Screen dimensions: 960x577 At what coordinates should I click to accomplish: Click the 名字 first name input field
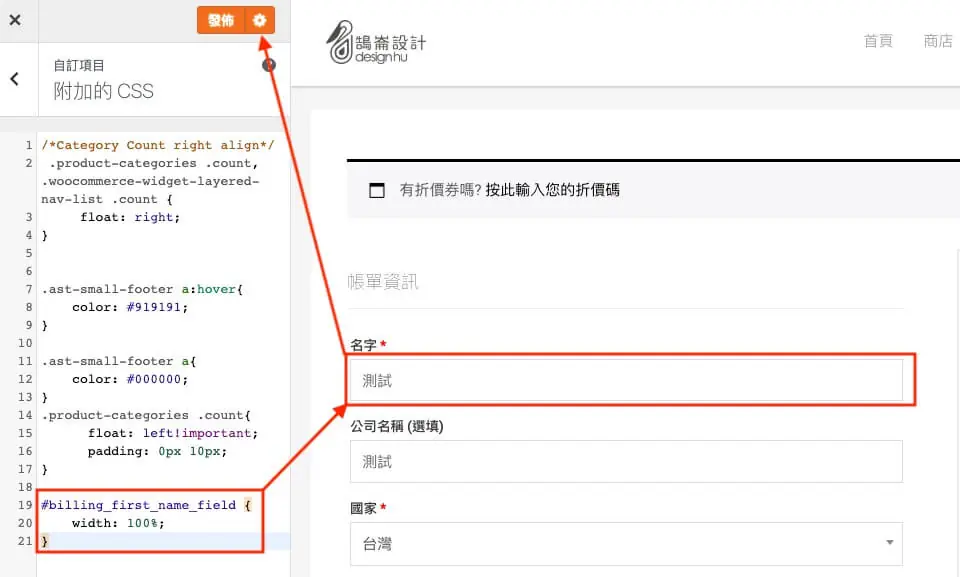tap(626, 380)
